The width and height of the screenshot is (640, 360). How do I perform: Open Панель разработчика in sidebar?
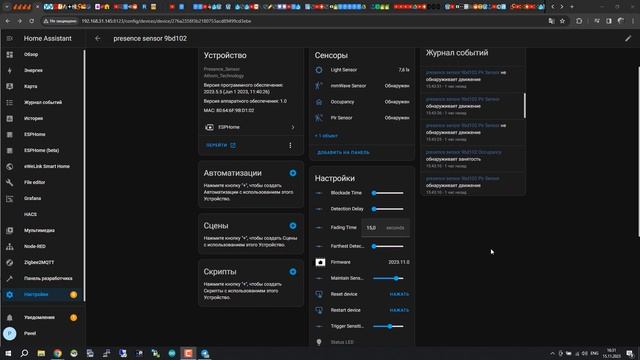point(43,278)
